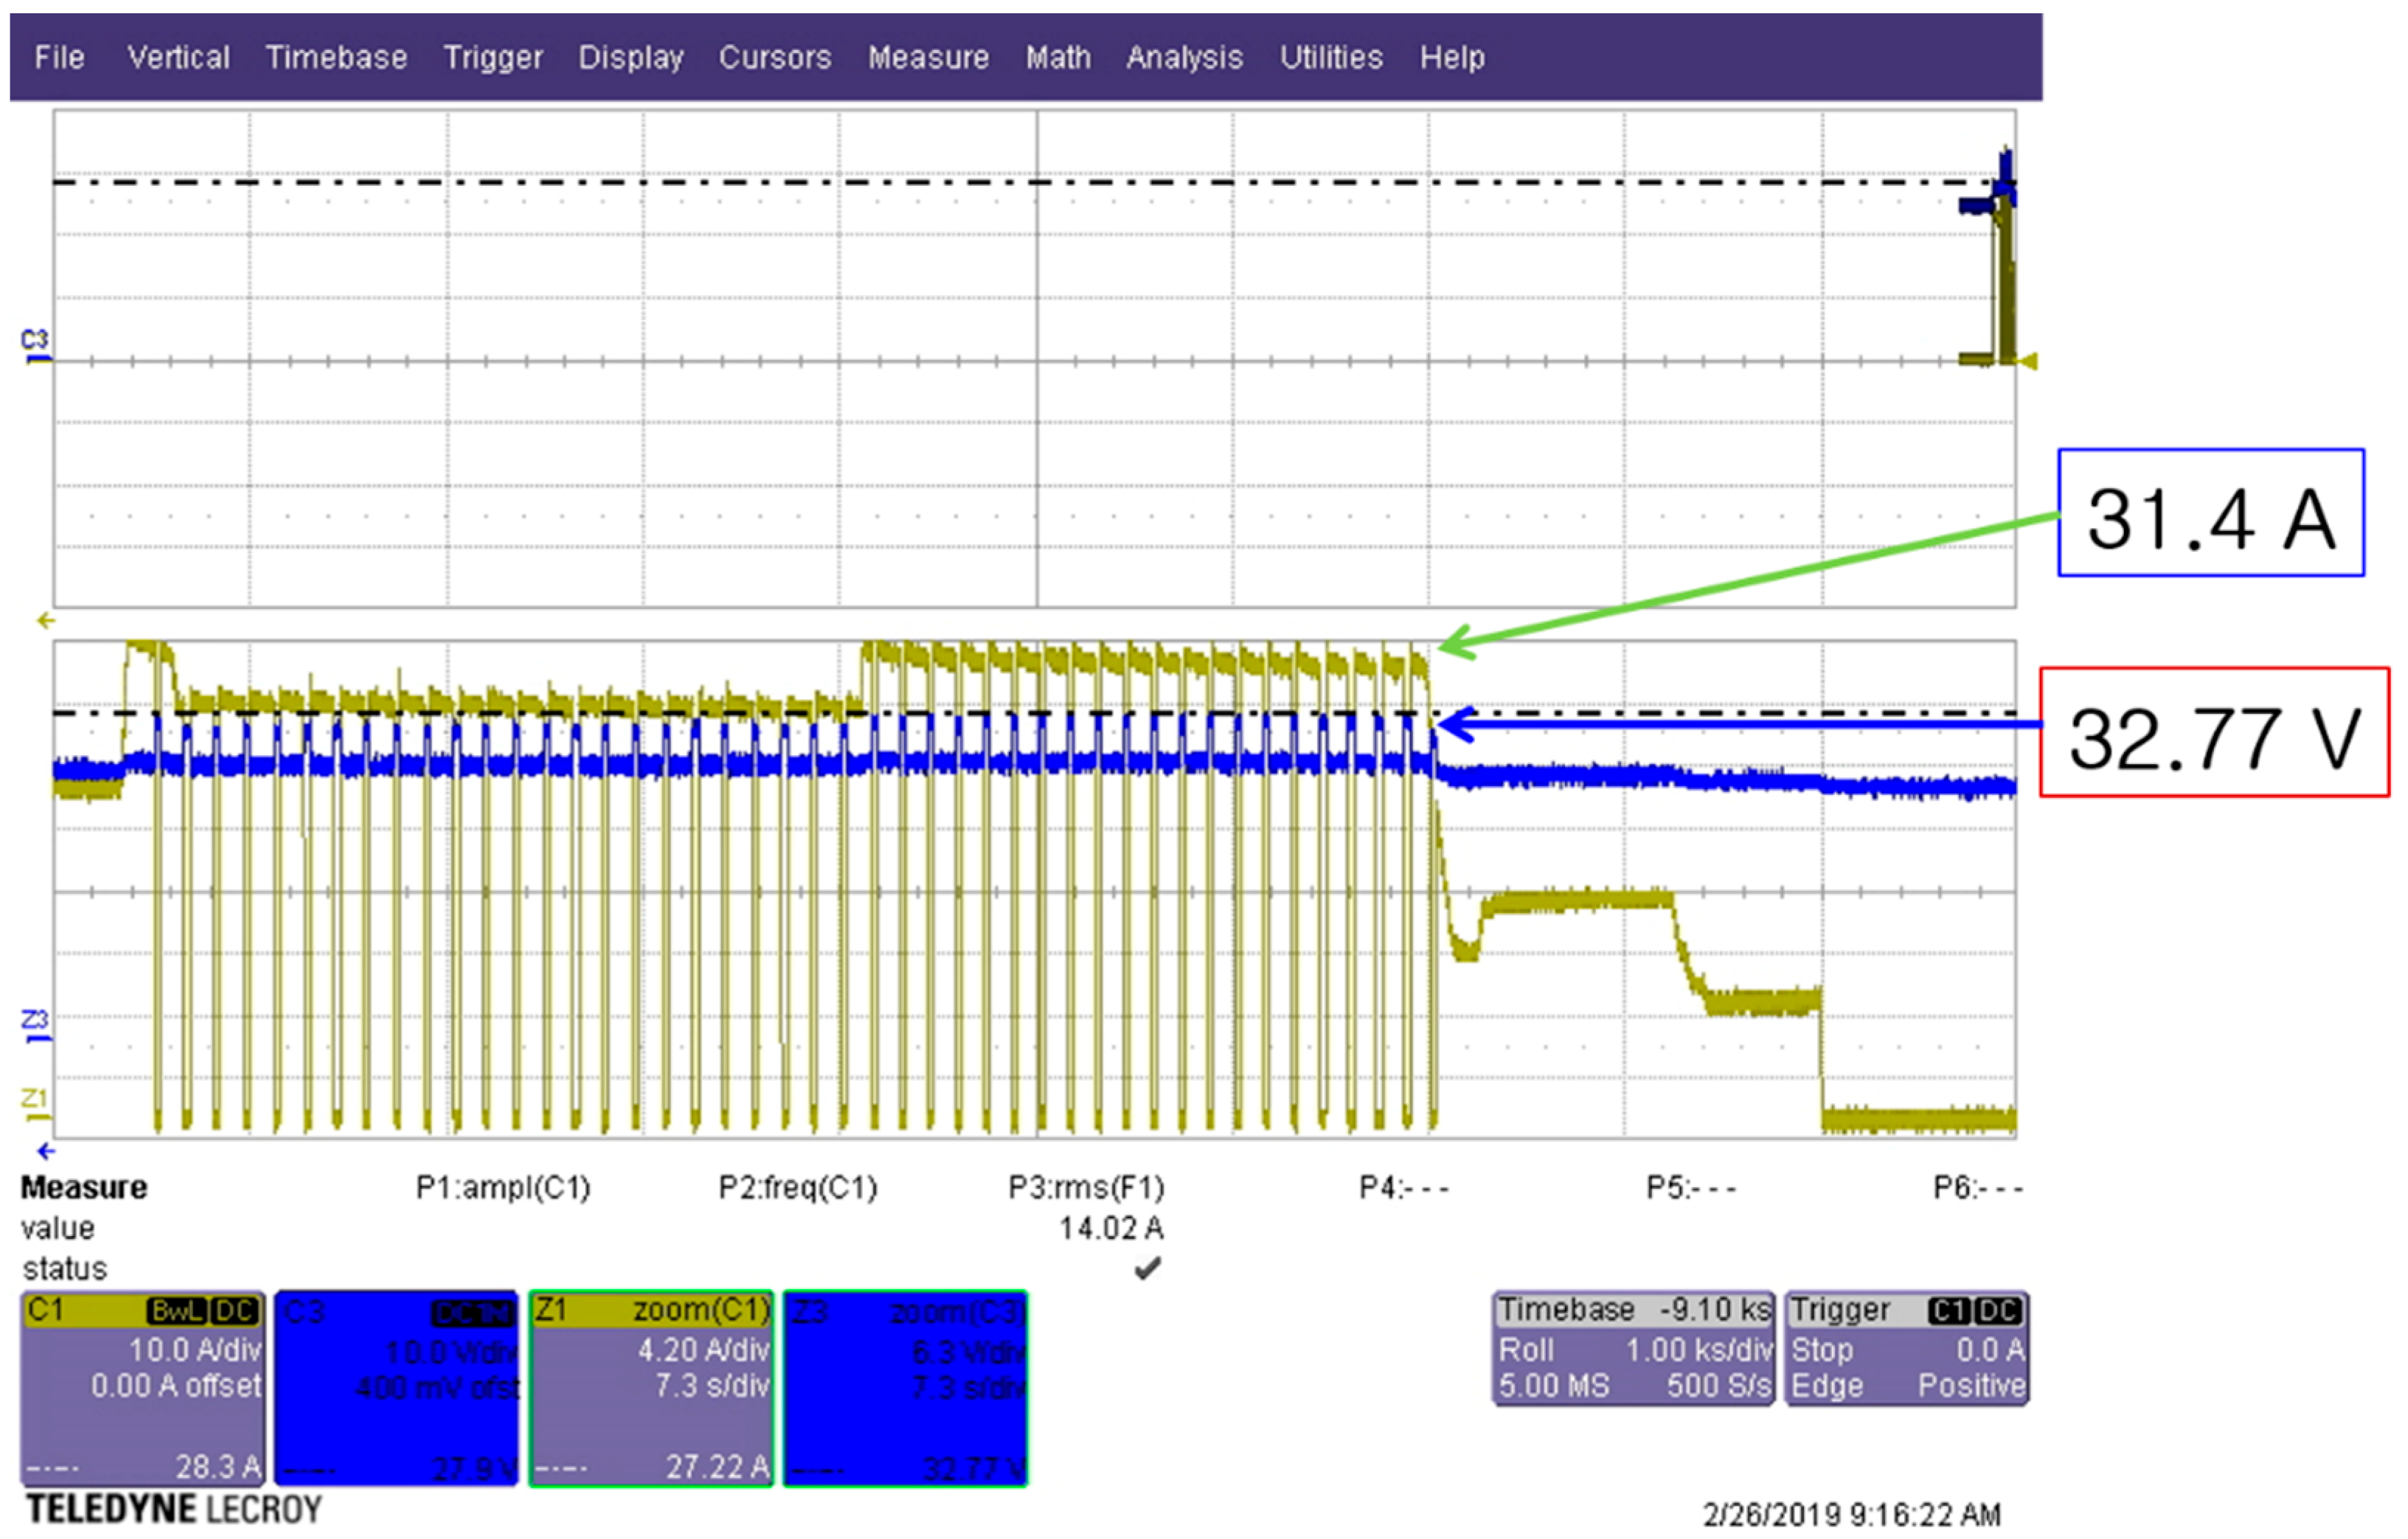This screenshot has width=2408, height=1539.
Task: Open the Timebase menu
Action: click(336, 57)
